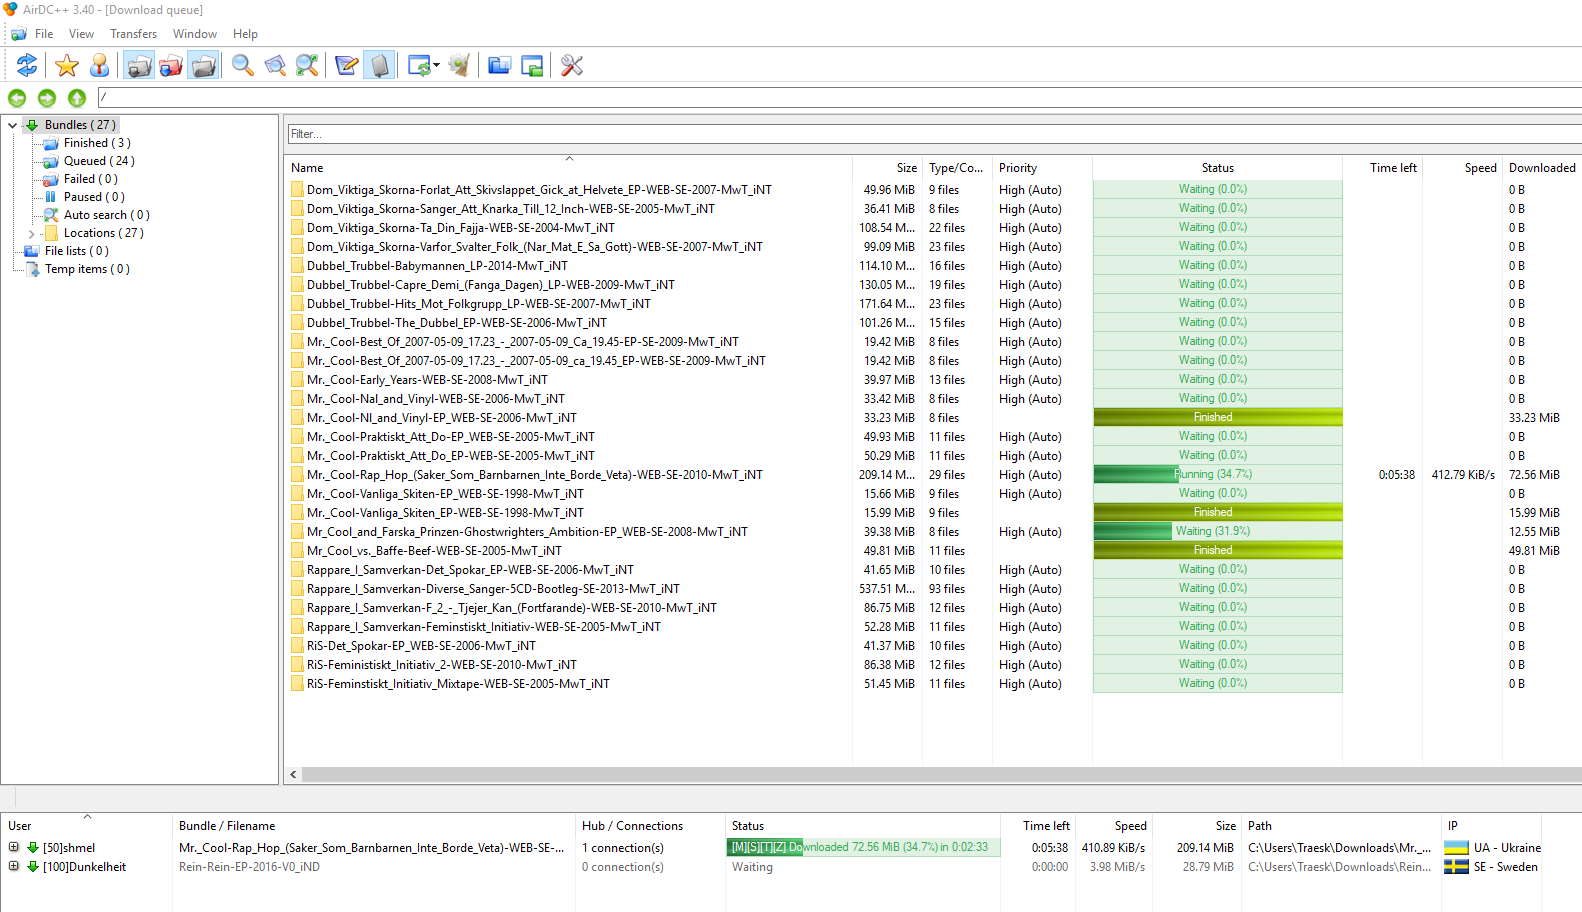Click the blue overlapping windows icon
The height and width of the screenshot is (912, 1582).
point(499,65)
